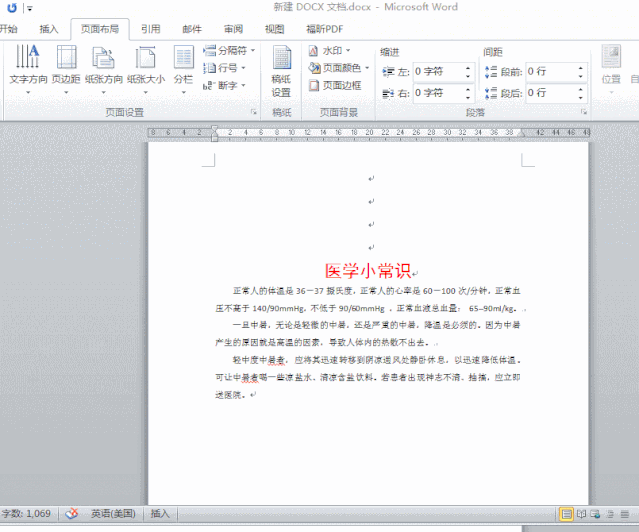The height and width of the screenshot is (532, 639).
Task: Click the proofing spell-check icon in status bar
Action: (x=72, y=513)
